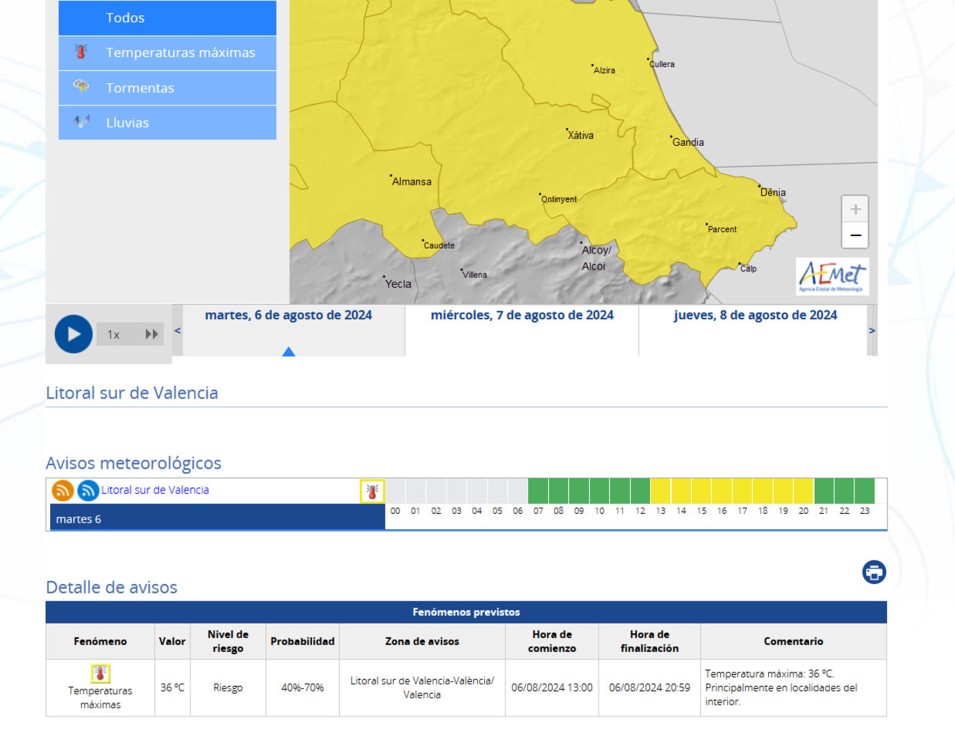Image resolution: width=955 pixels, height=736 pixels.
Task: Click the 36 ºC value cell
Action: (x=172, y=687)
